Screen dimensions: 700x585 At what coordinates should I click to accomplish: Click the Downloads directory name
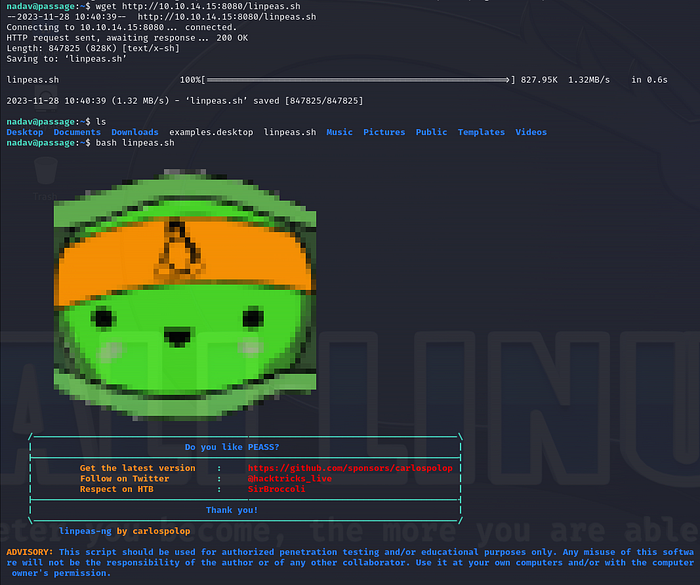tap(135, 132)
